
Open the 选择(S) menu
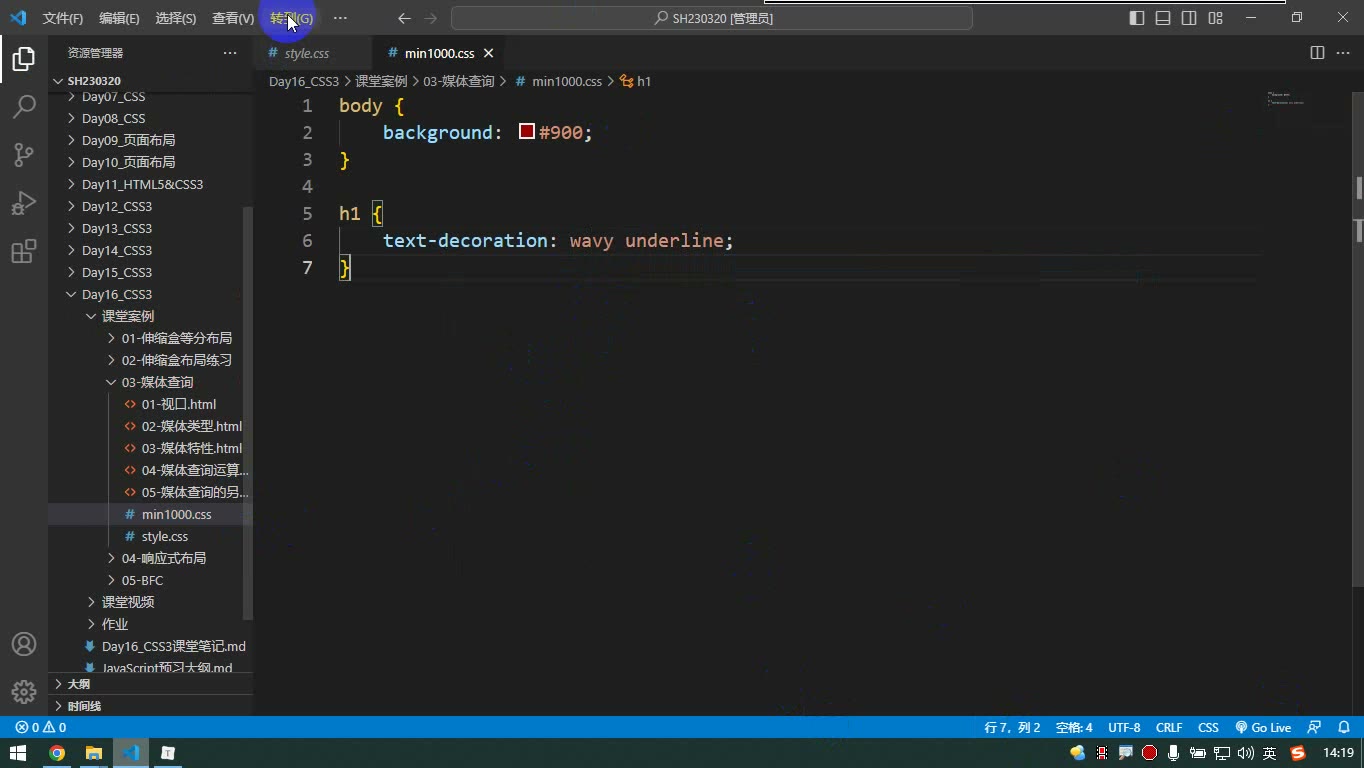pyautogui.click(x=176, y=18)
